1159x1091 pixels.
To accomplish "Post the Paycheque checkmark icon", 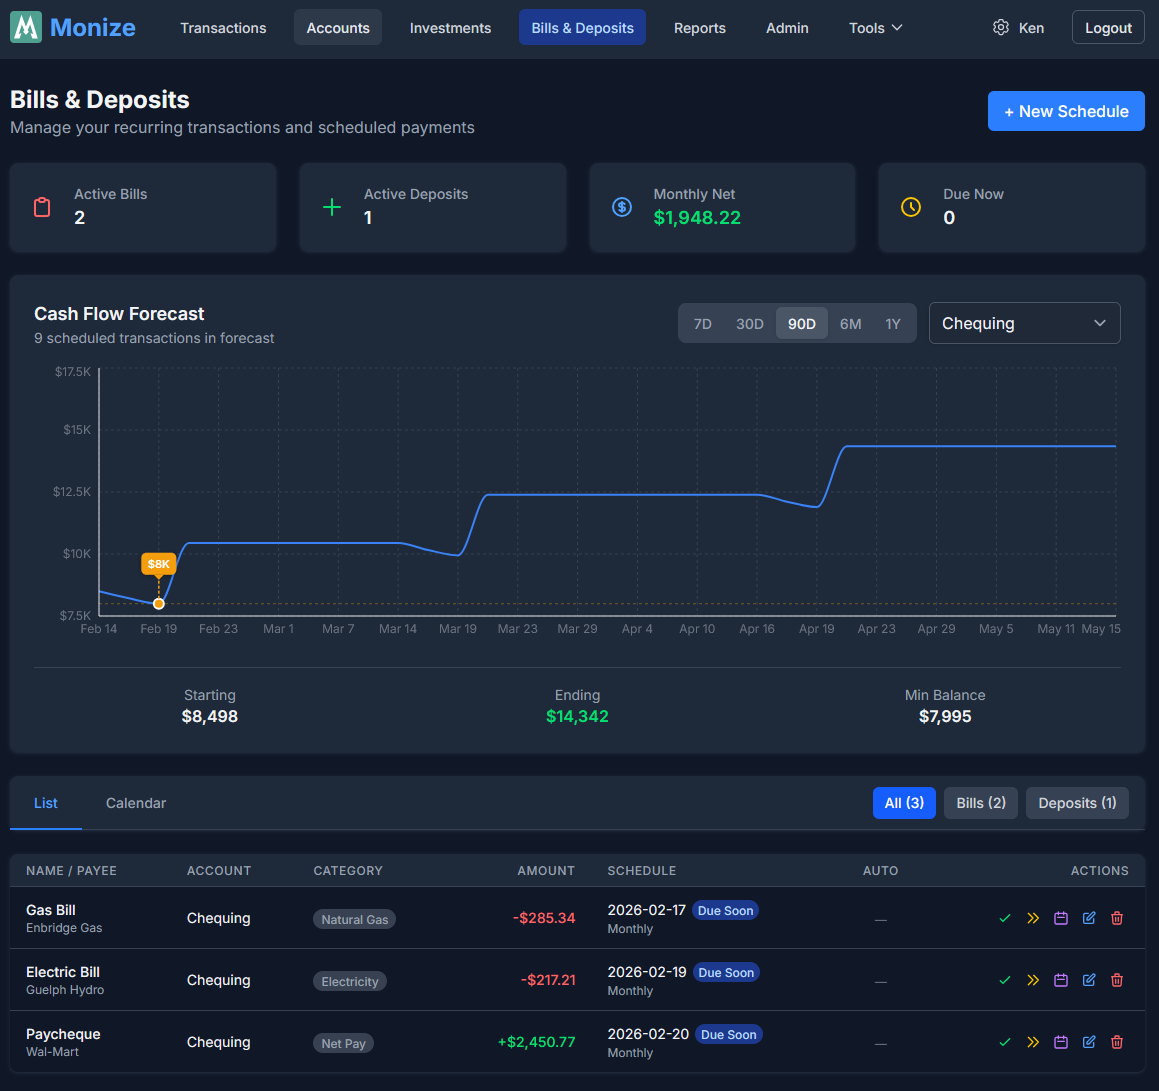I will [1005, 1042].
